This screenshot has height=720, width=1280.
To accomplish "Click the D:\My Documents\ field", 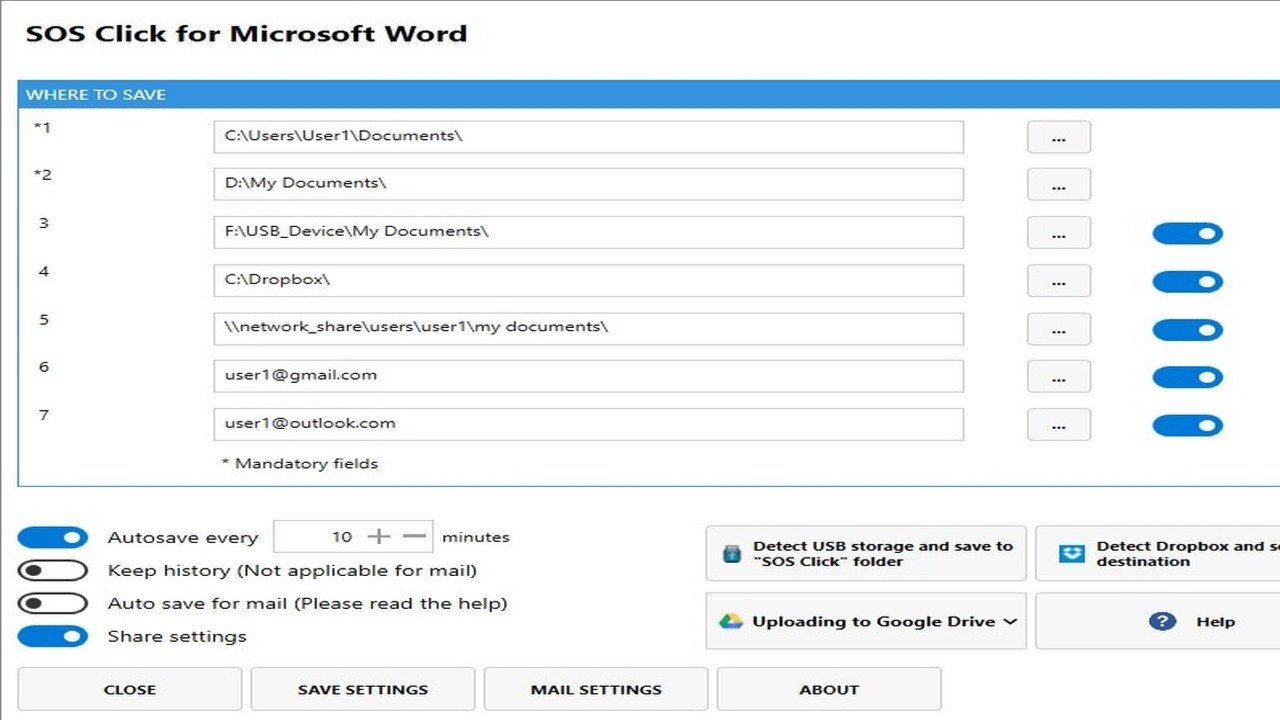I will tap(589, 184).
